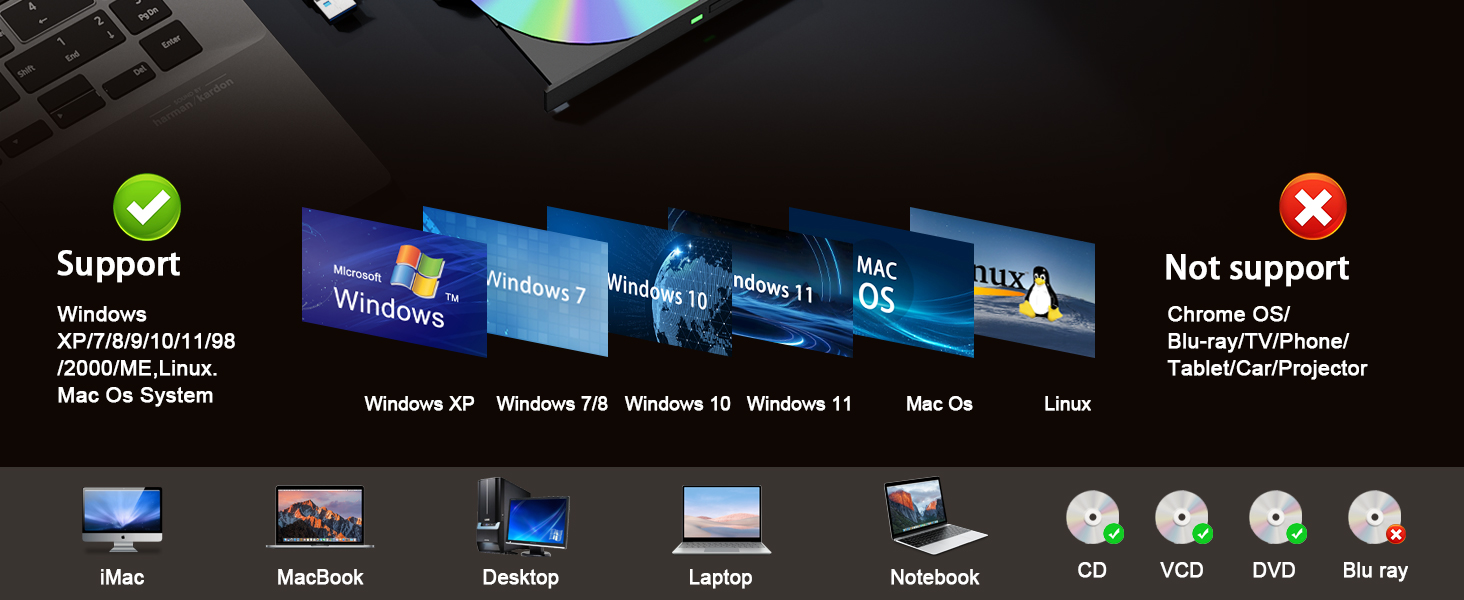Screen dimensions: 1464x600
Task: Click the Support heading text
Action: [x=118, y=264]
